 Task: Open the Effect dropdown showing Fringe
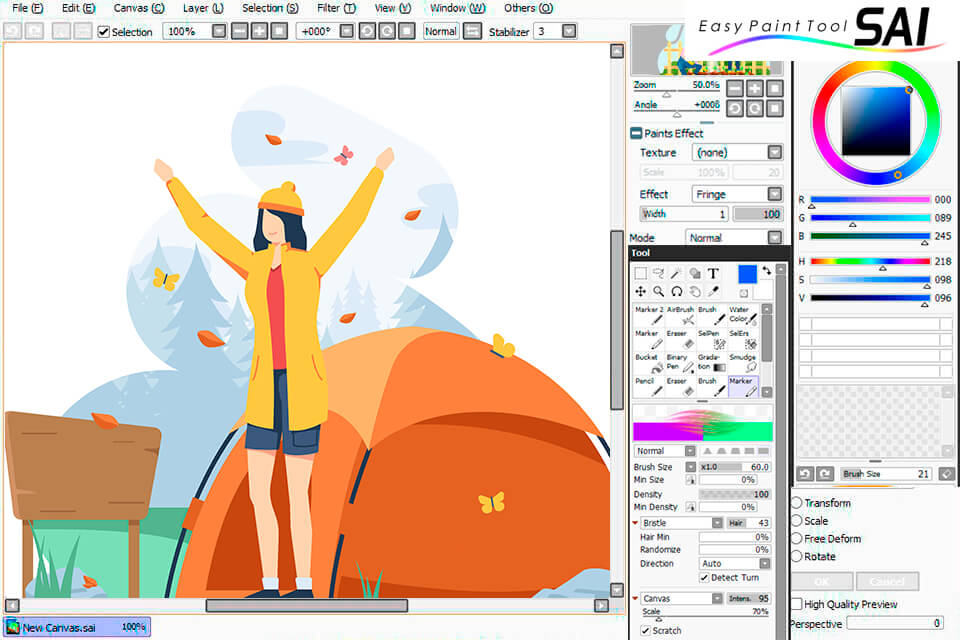tap(774, 194)
